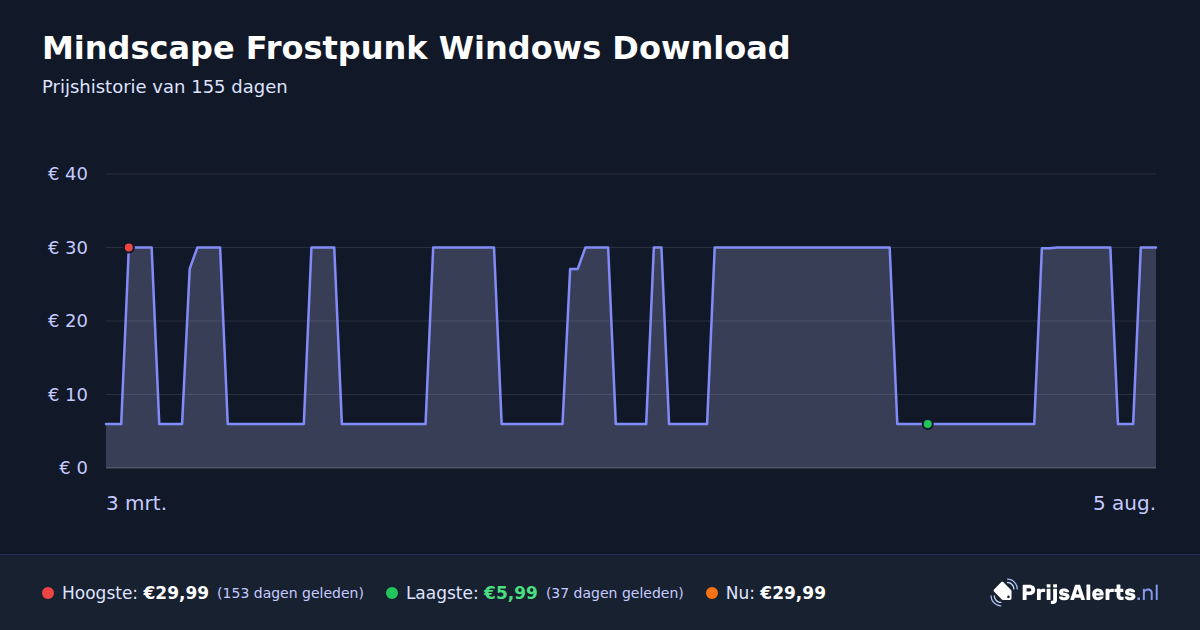The height and width of the screenshot is (630, 1200).
Task: Click the Laagste €5,99 price value
Action: pyautogui.click(x=511, y=593)
